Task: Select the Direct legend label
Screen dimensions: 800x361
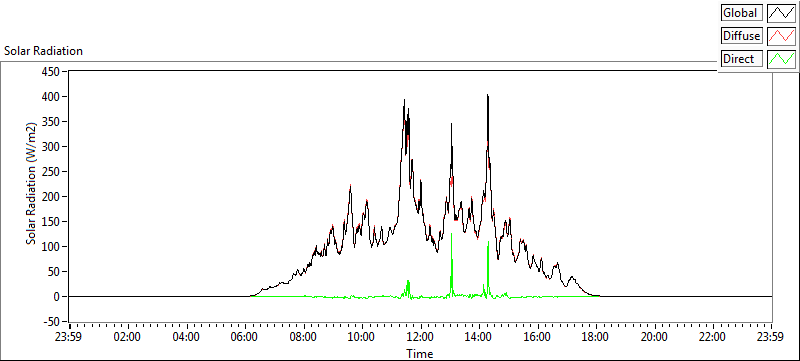Action: [x=742, y=59]
